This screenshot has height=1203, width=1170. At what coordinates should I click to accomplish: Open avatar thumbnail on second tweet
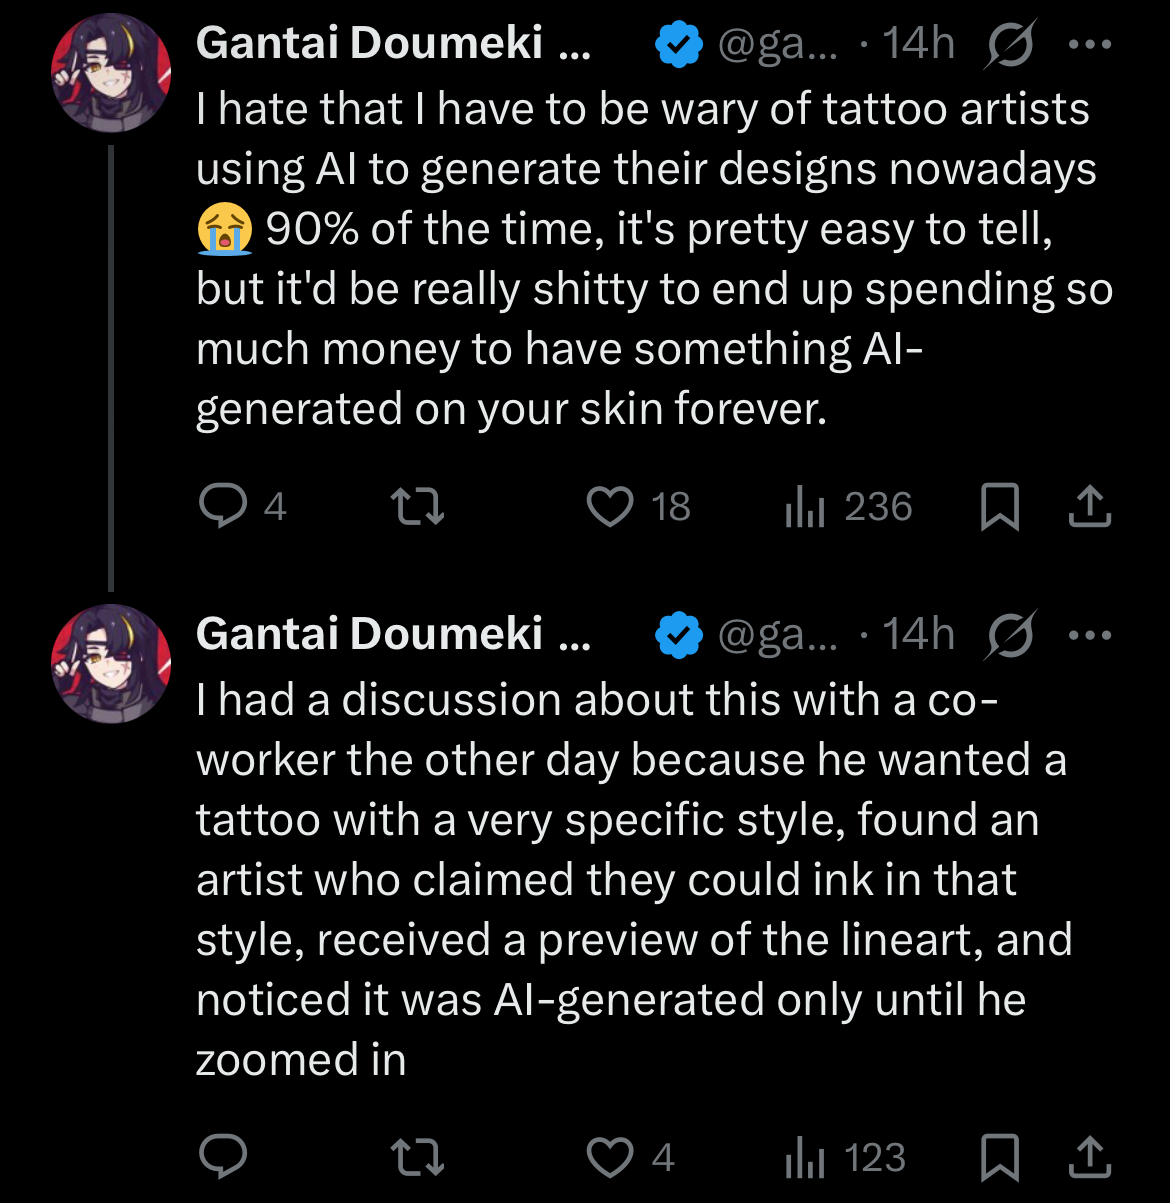[x=111, y=664]
